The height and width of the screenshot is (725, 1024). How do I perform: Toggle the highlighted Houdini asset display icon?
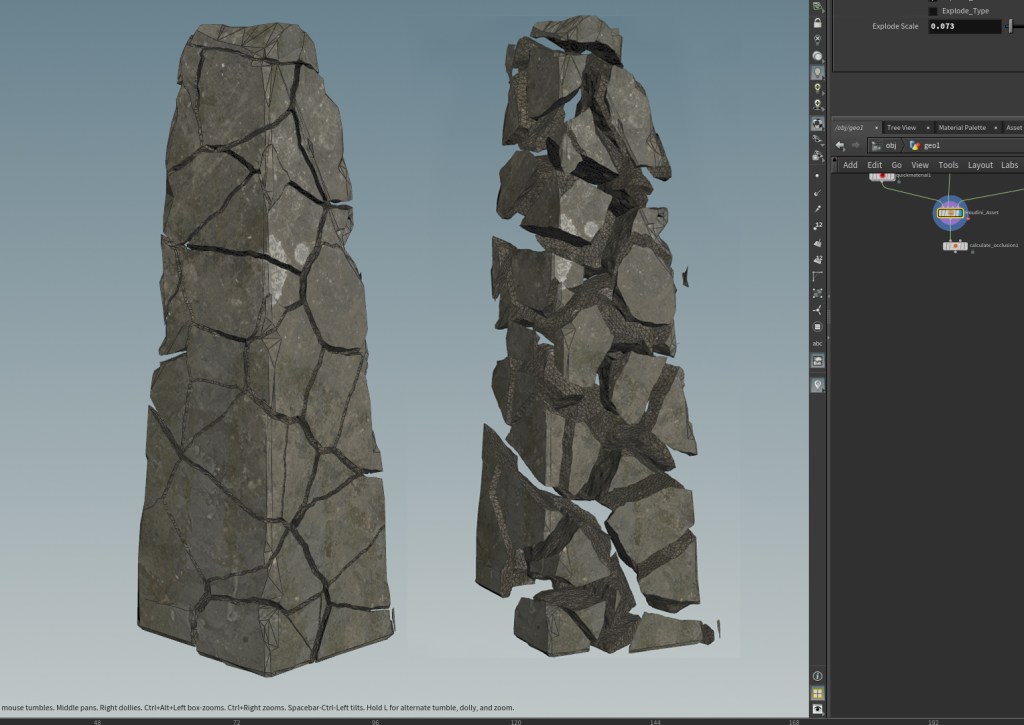point(818,124)
